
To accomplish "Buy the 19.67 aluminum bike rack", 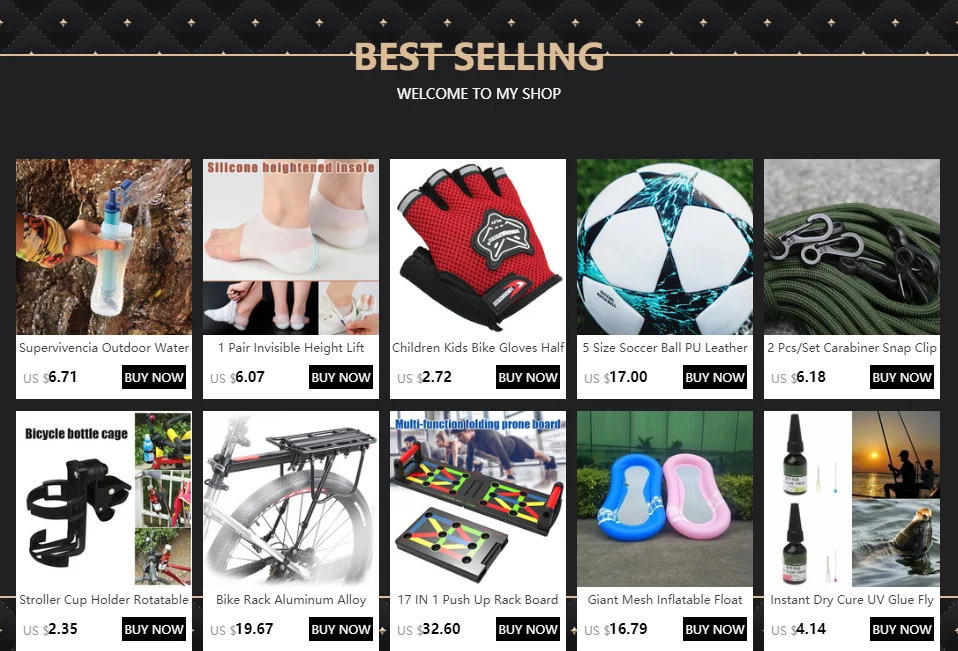I will coord(341,629).
